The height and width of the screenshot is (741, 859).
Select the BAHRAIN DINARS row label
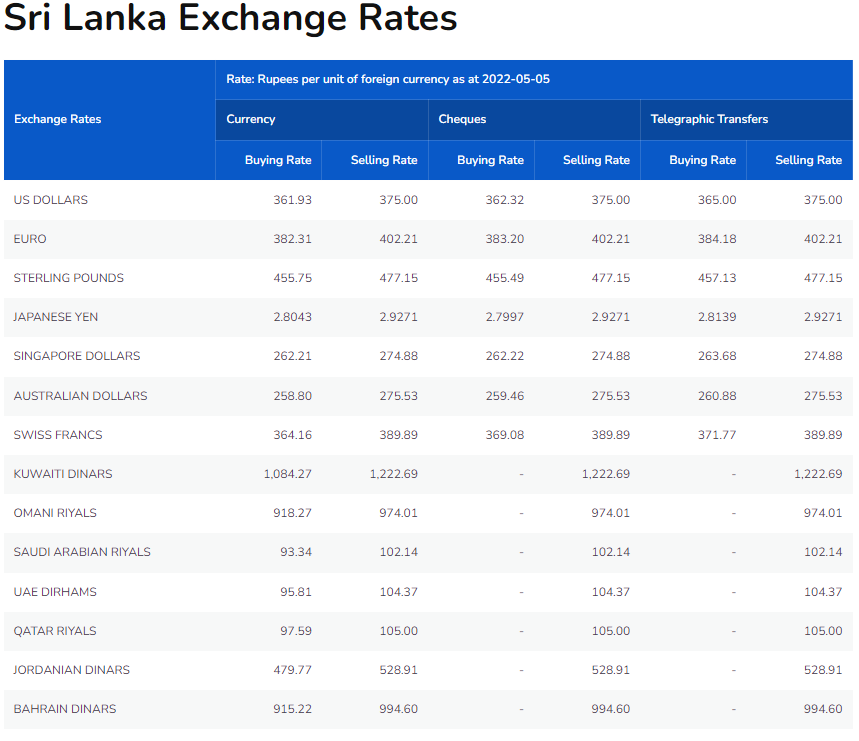pos(65,709)
